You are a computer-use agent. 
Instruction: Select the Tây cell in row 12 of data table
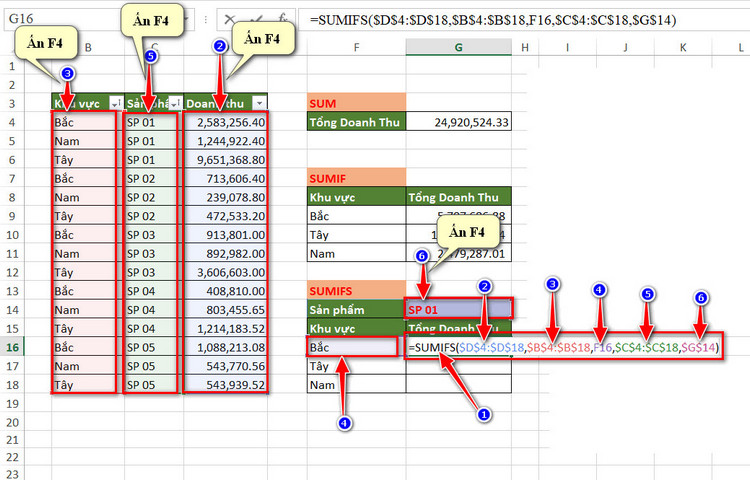coord(88,272)
